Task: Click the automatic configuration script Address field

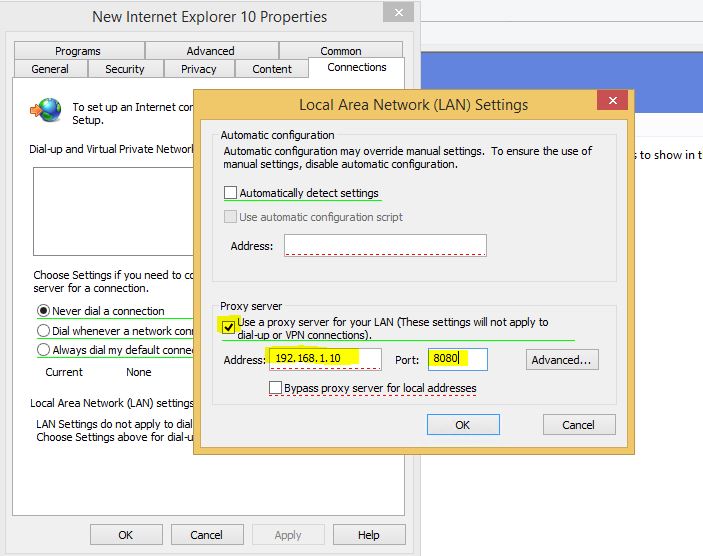Action: pos(385,245)
